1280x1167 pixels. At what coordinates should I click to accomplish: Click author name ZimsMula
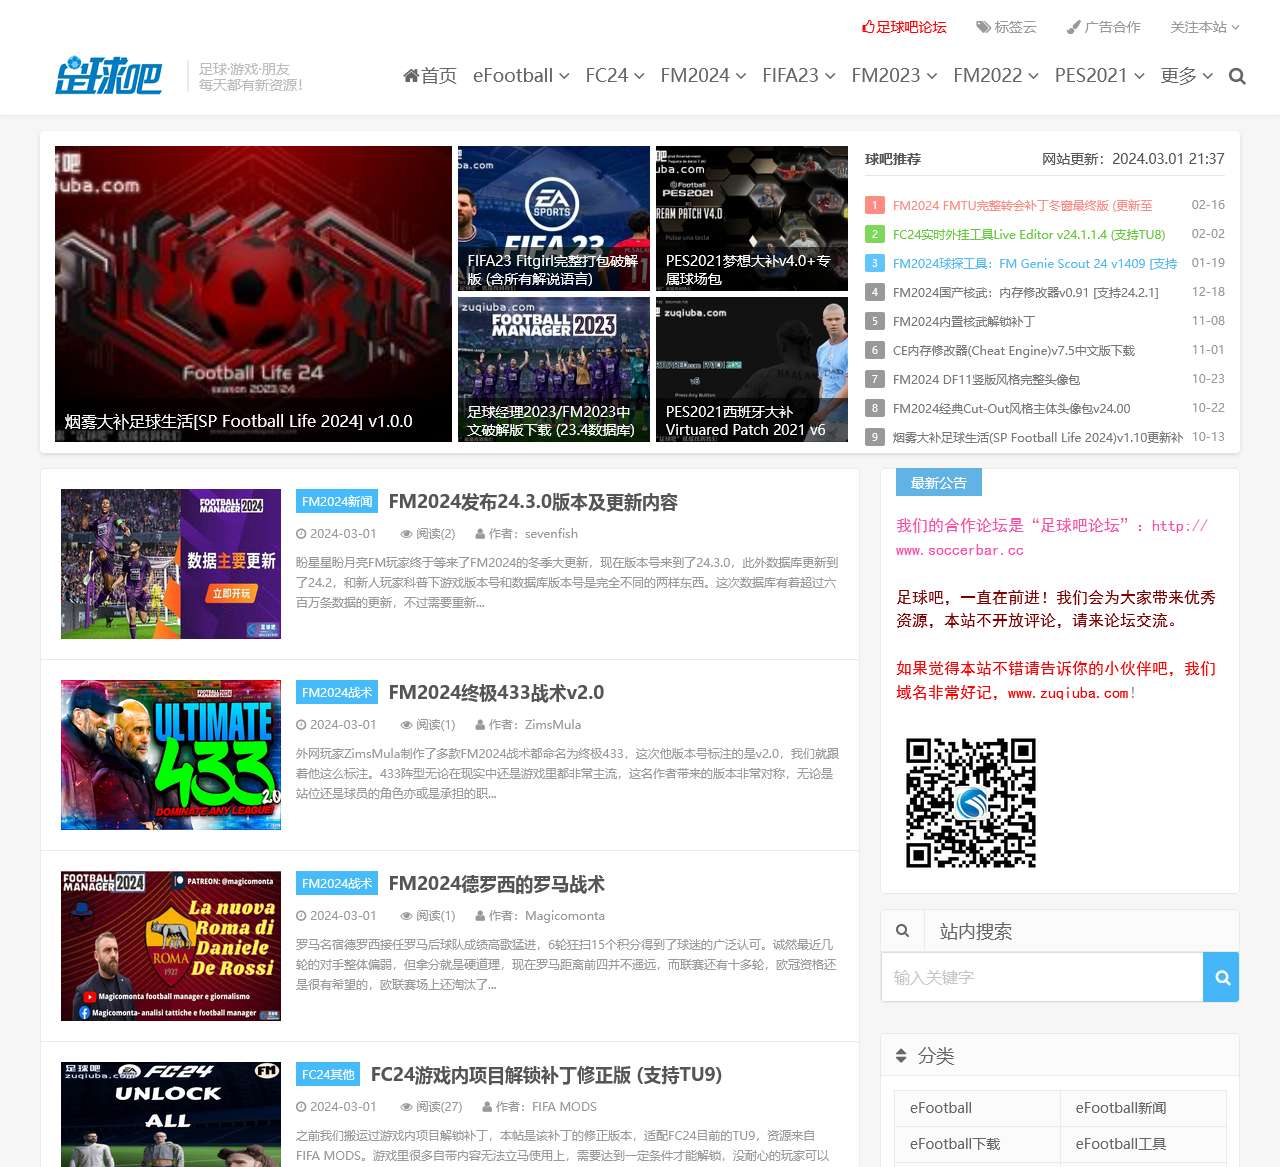[553, 725]
